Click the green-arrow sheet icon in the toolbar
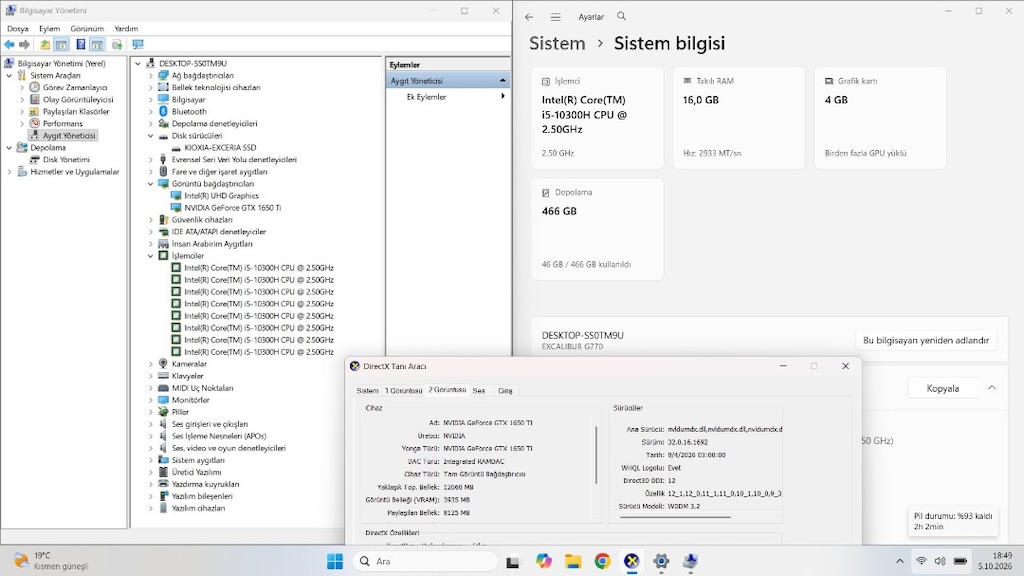The height and width of the screenshot is (576, 1024). click(117, 44)
